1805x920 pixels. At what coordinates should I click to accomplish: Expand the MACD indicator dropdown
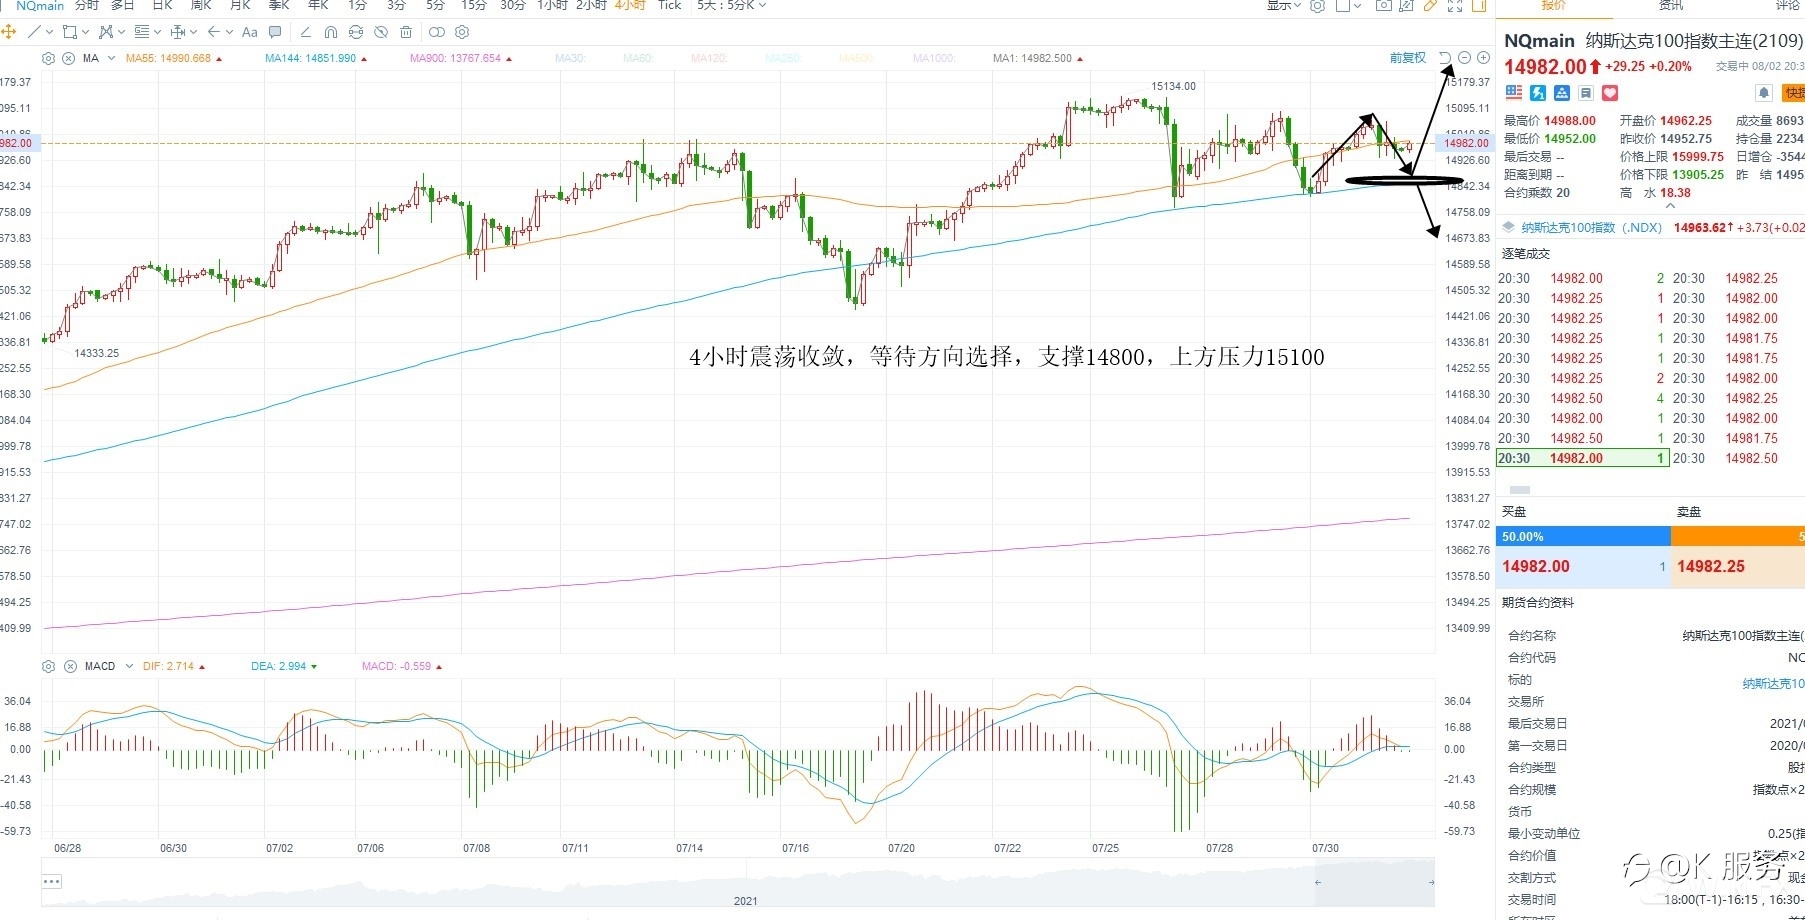pyautogui.click(x=129, y=666)
